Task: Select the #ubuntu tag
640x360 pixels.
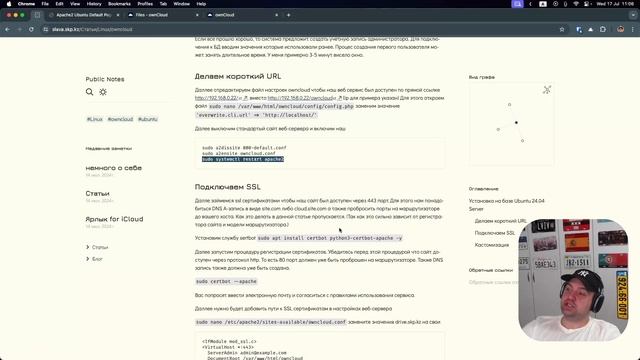Action: click(148, 119)
